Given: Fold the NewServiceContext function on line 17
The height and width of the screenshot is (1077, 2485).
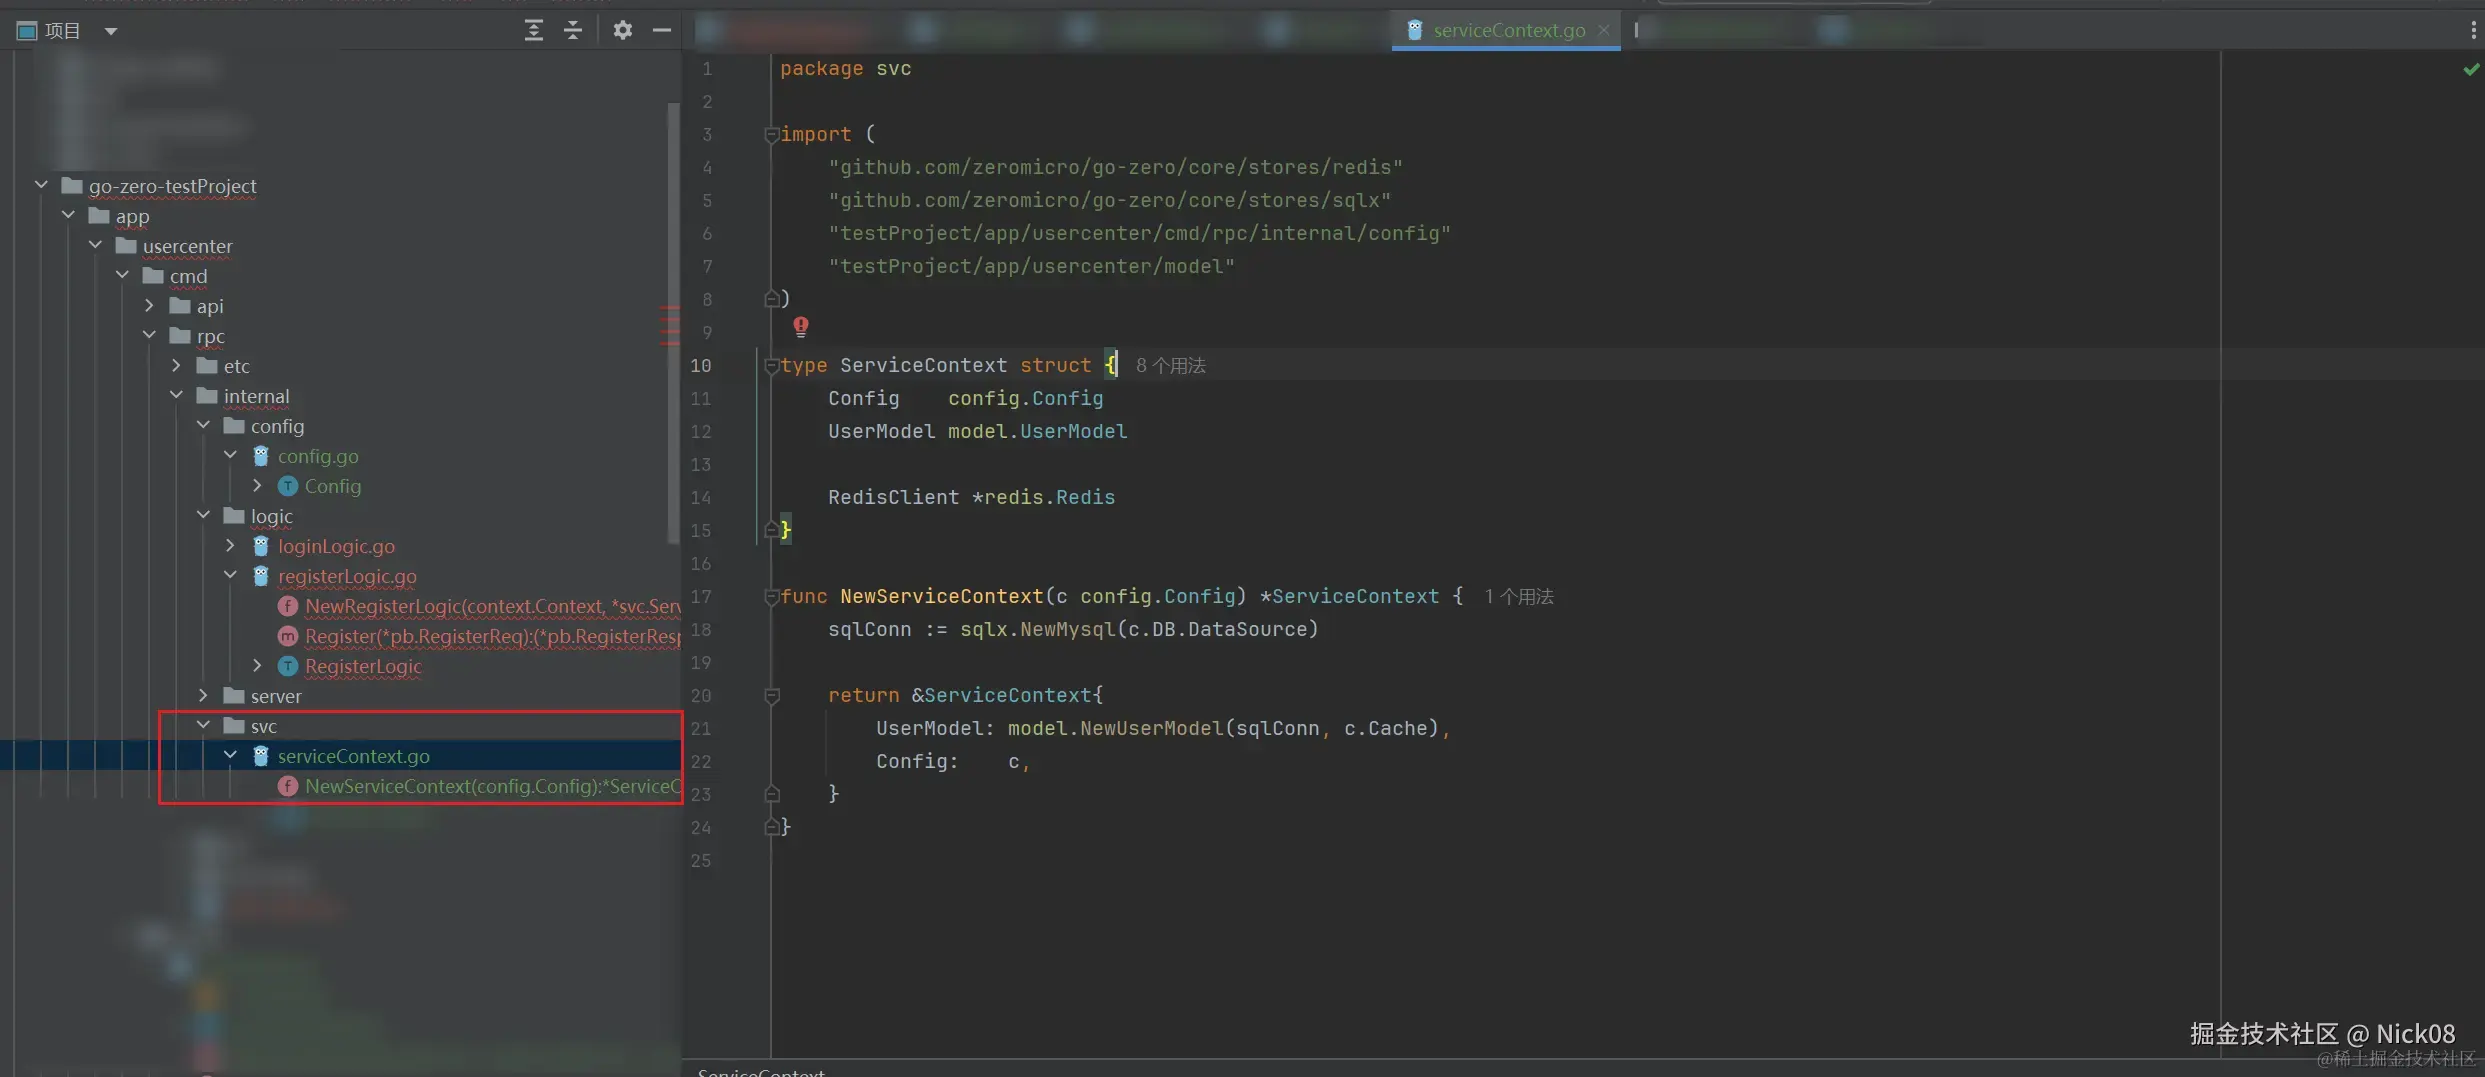Looking at the screenshot, I should point(771,597).
